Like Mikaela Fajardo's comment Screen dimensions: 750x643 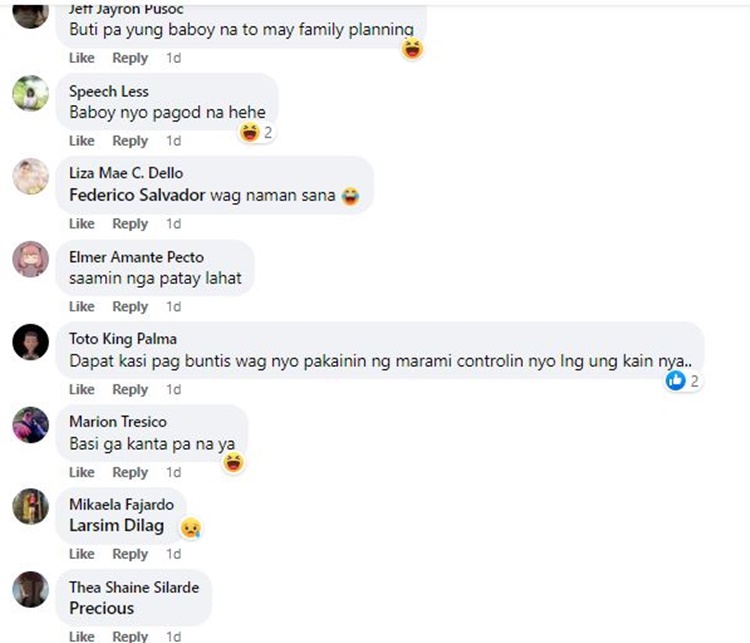(x=82, y=554)
